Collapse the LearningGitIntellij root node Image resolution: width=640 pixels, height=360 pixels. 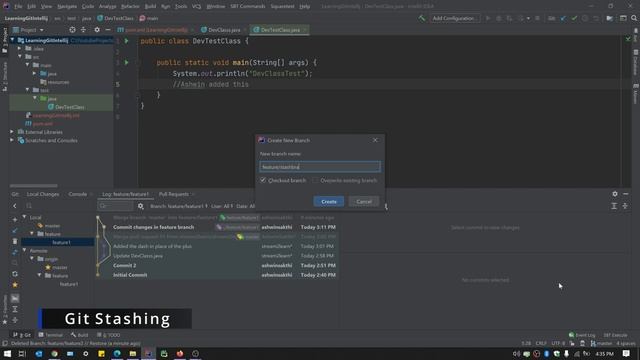coord(13,40)
